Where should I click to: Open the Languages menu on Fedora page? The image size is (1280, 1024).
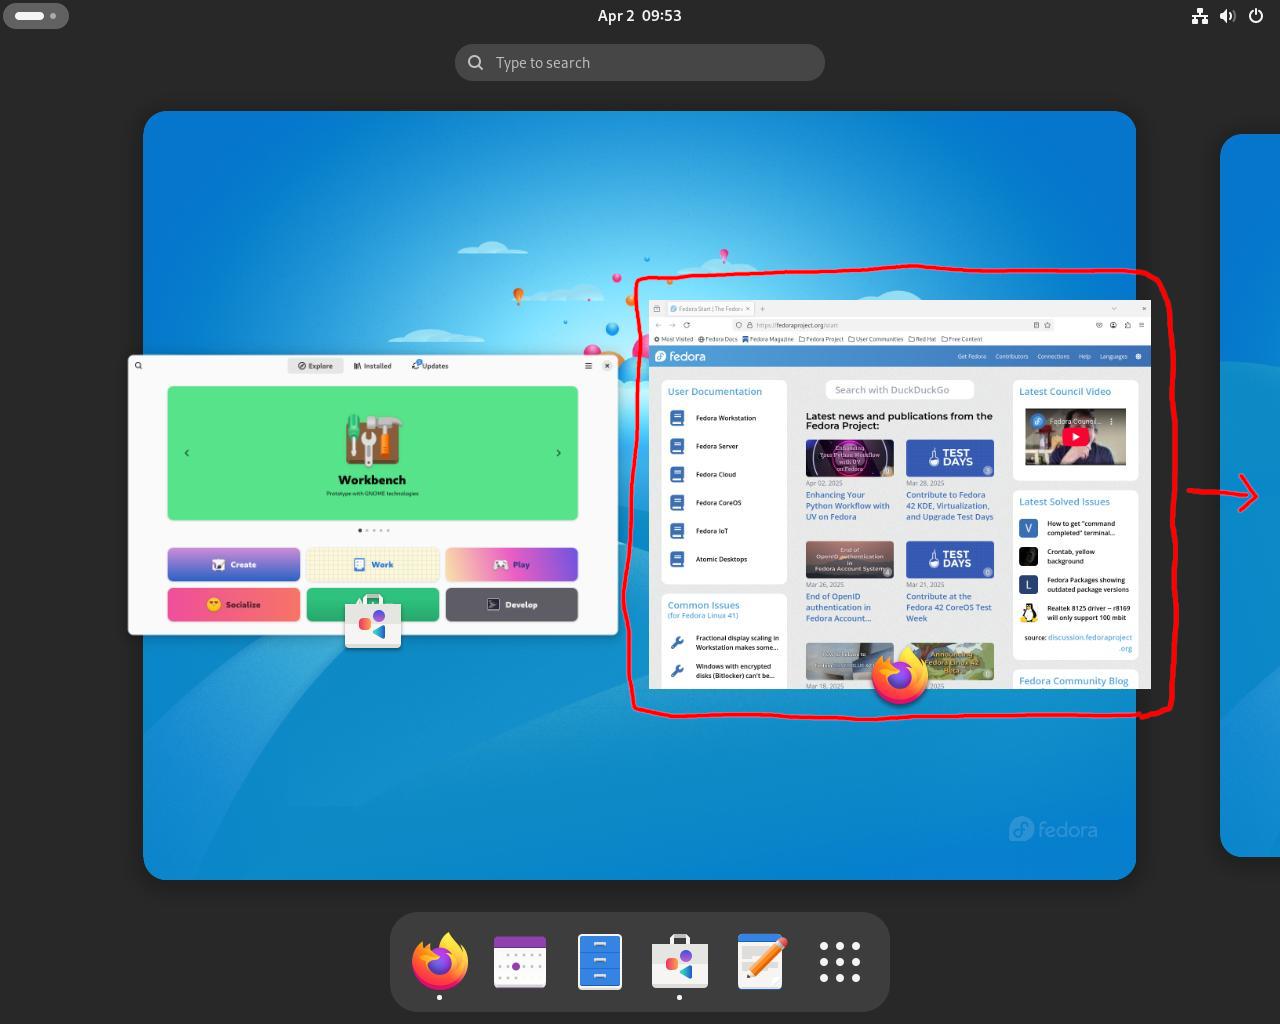(1113, 356)
